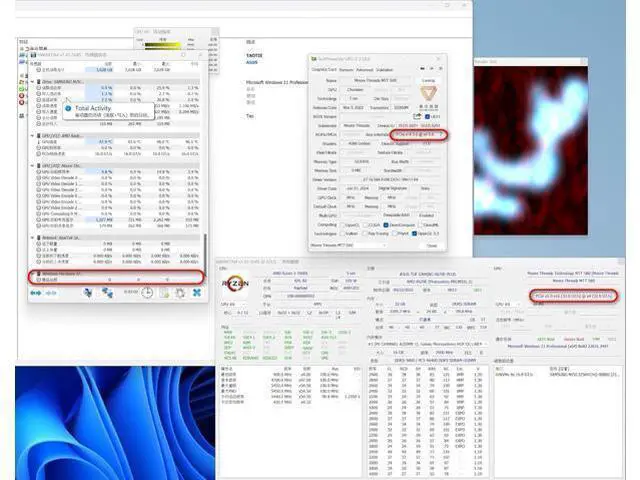Click the bus interface question mark in GPU-Z
640x480 pixels.
coord(441,134)
